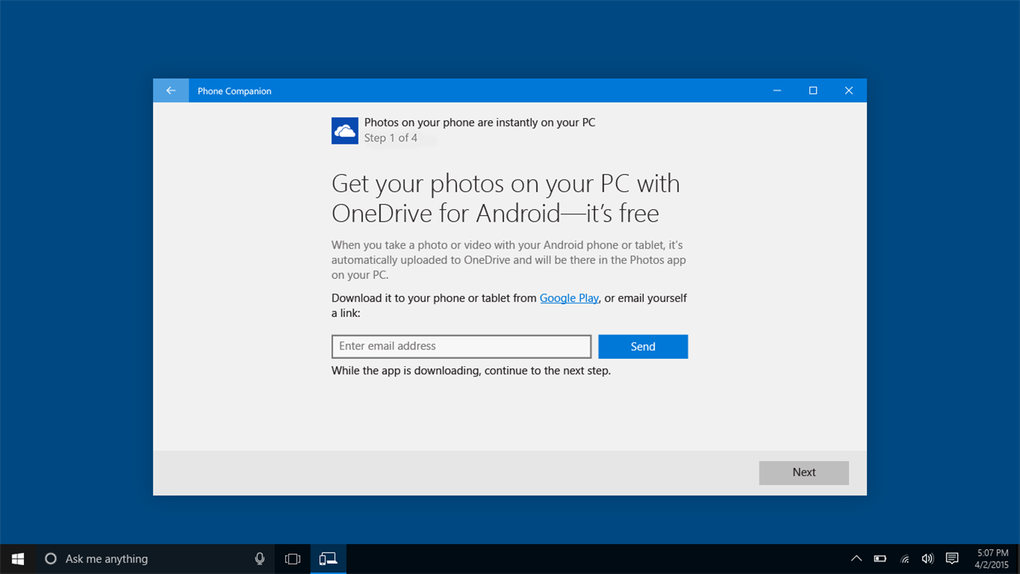Click the Ask me anything search box
The height and width of the screenshot is (574, 1020).
point(150,559)
